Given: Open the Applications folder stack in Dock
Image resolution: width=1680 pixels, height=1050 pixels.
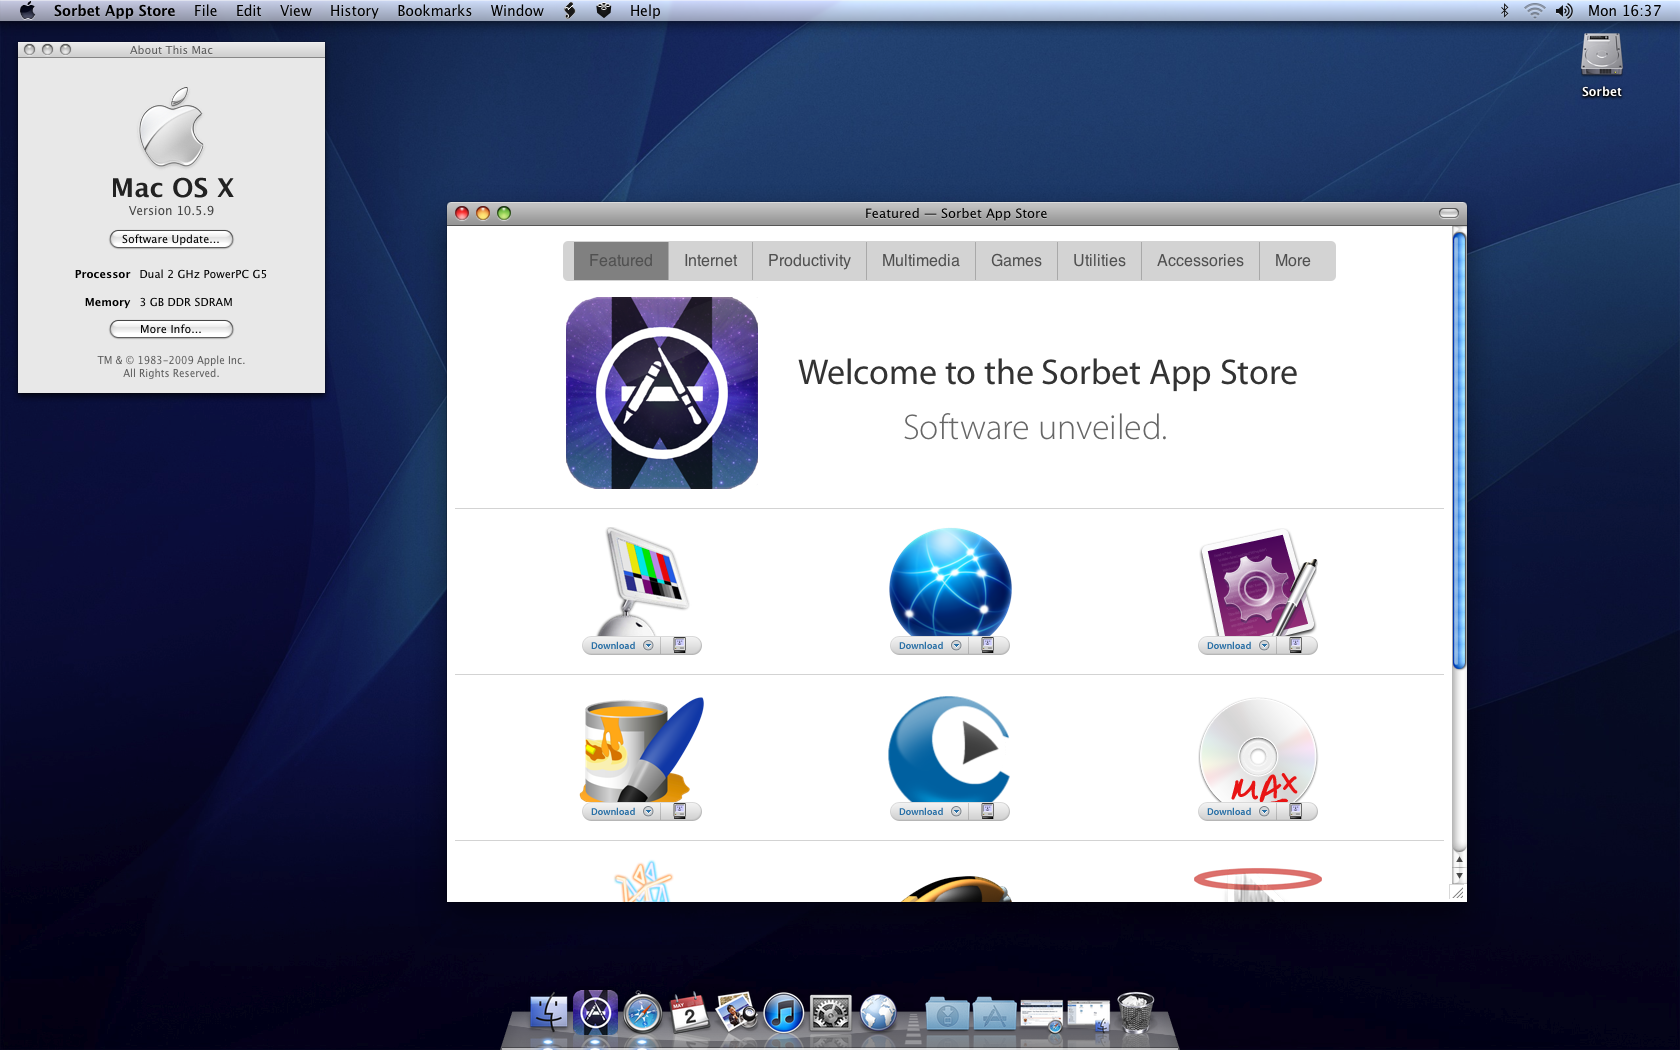Looking at the screenshot, I should [x=994, y=1014].
